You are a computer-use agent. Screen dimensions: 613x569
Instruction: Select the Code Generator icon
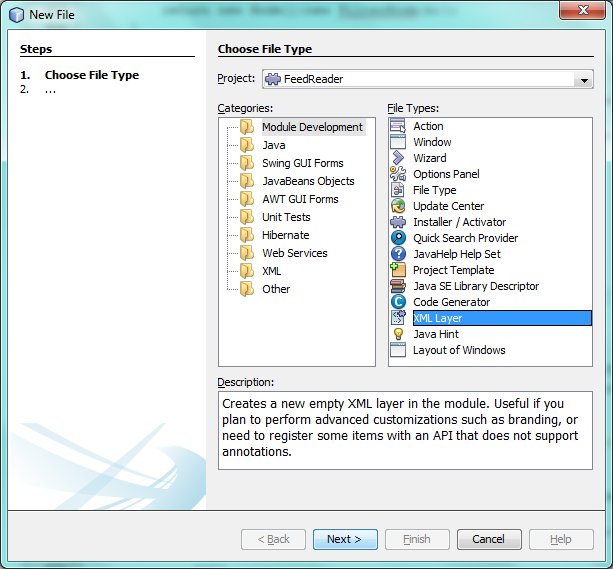point(398,302)
